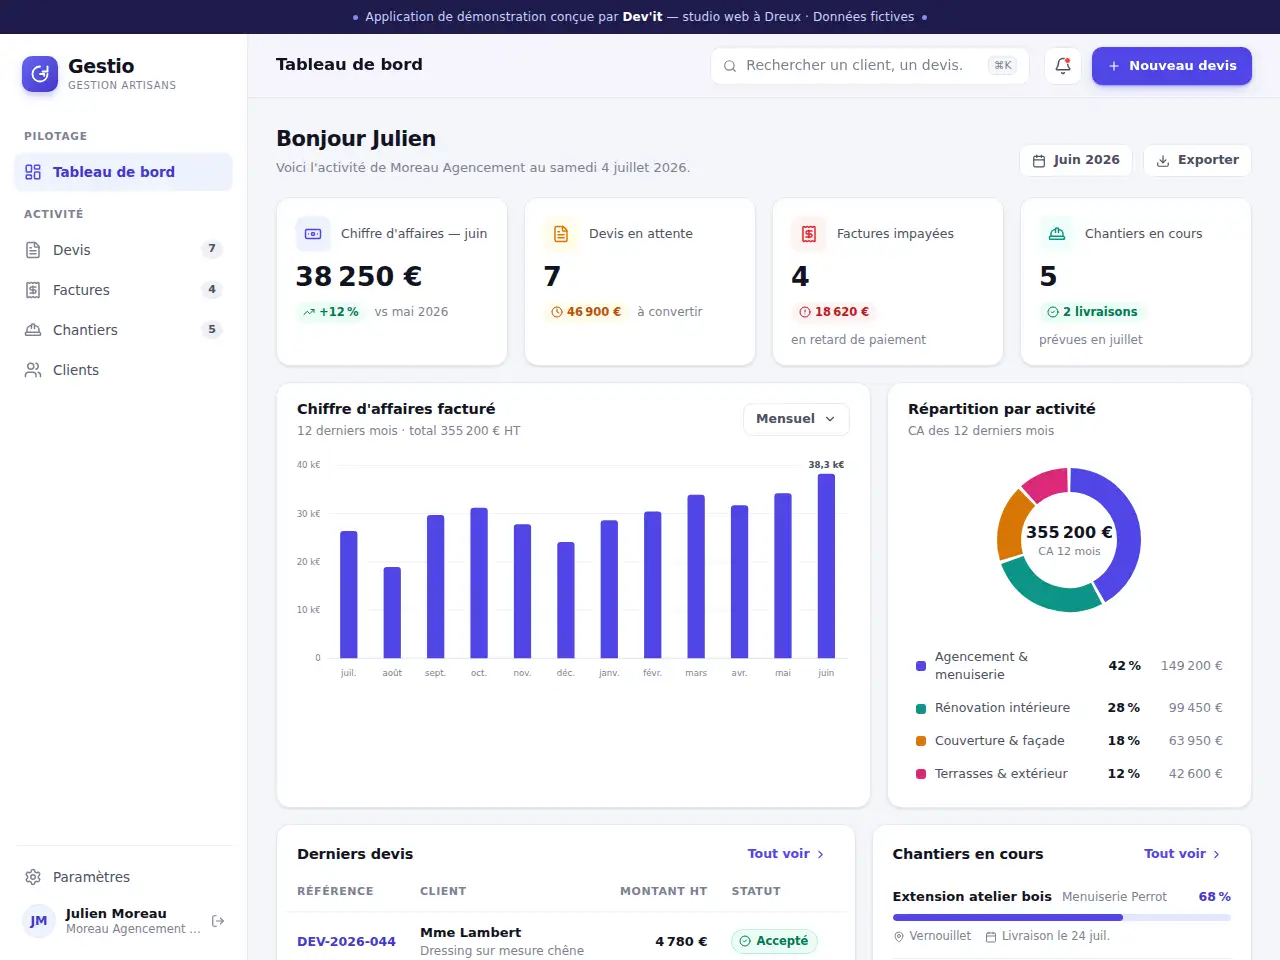Click the Tableau de bord grid icon
Image resolution: width=1280 pixels, height=960 pixels.
(x=33, y=172)
